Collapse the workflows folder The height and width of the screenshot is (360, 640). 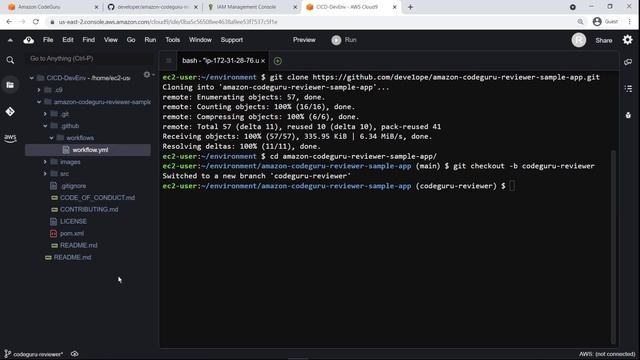51,138
